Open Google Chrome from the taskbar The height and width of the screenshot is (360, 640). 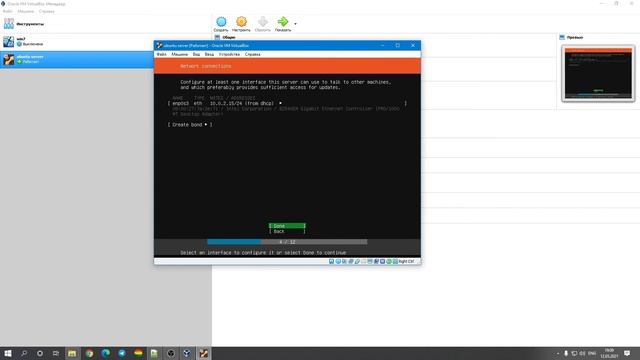(x=89, y=353)
